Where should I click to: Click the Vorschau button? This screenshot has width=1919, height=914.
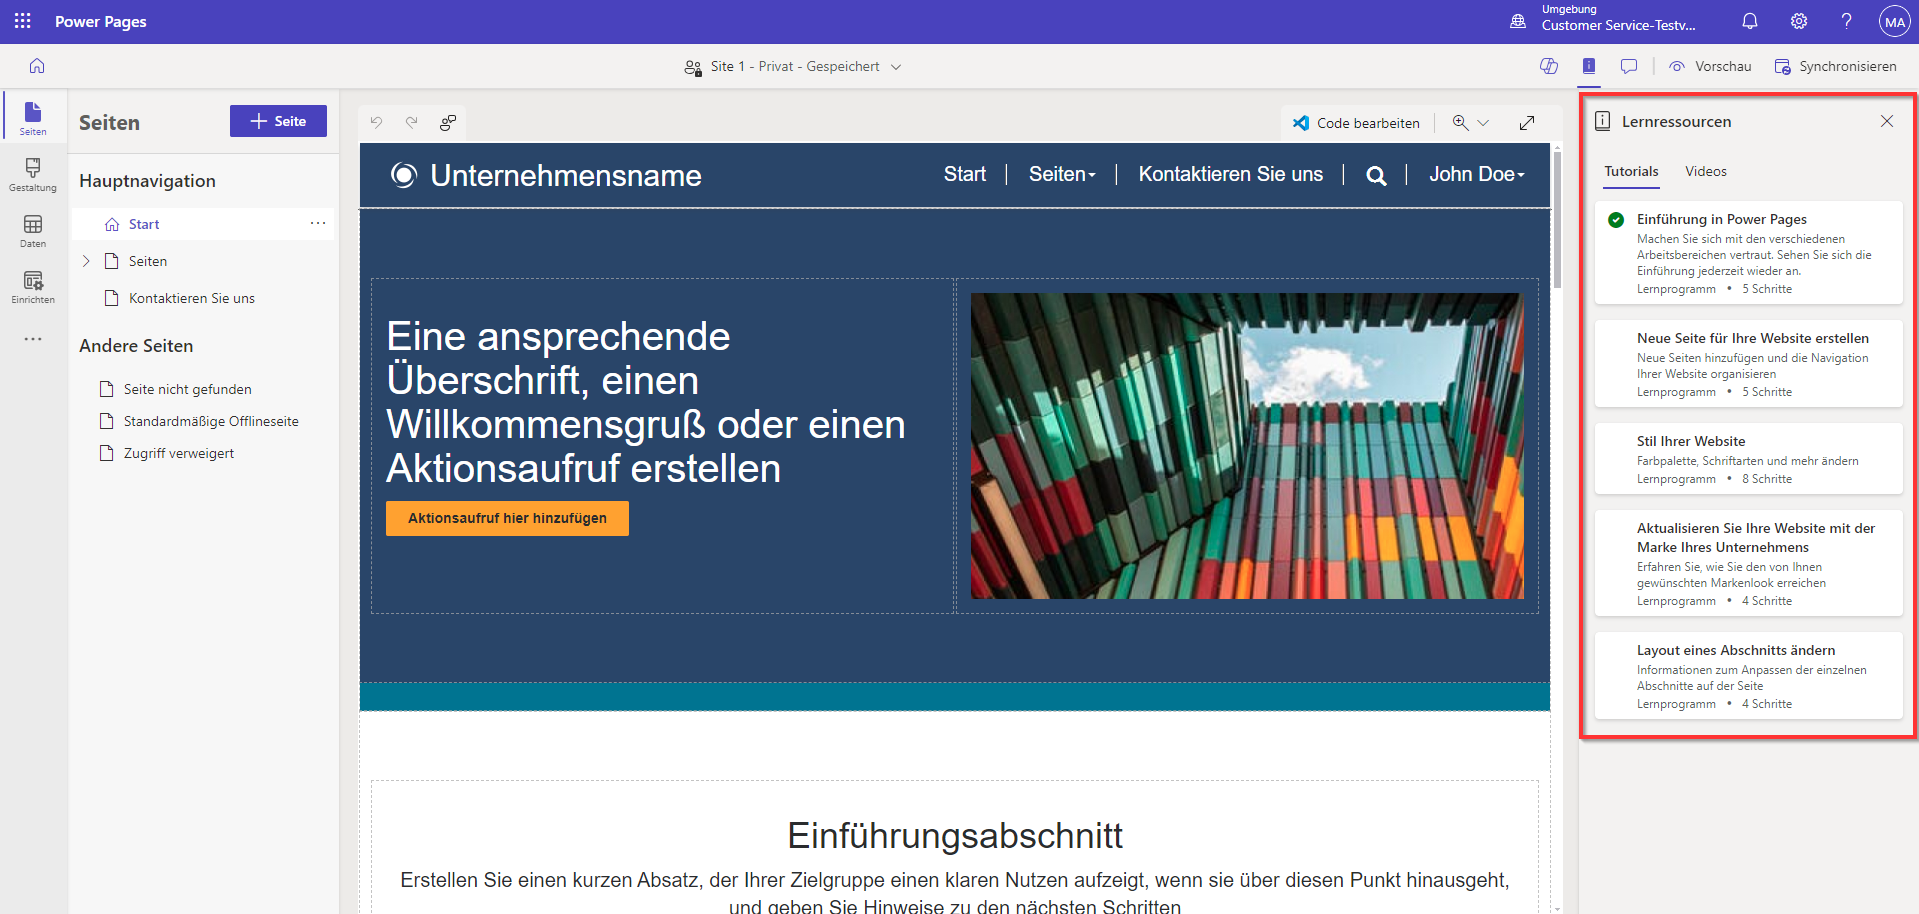[1711, 66]
